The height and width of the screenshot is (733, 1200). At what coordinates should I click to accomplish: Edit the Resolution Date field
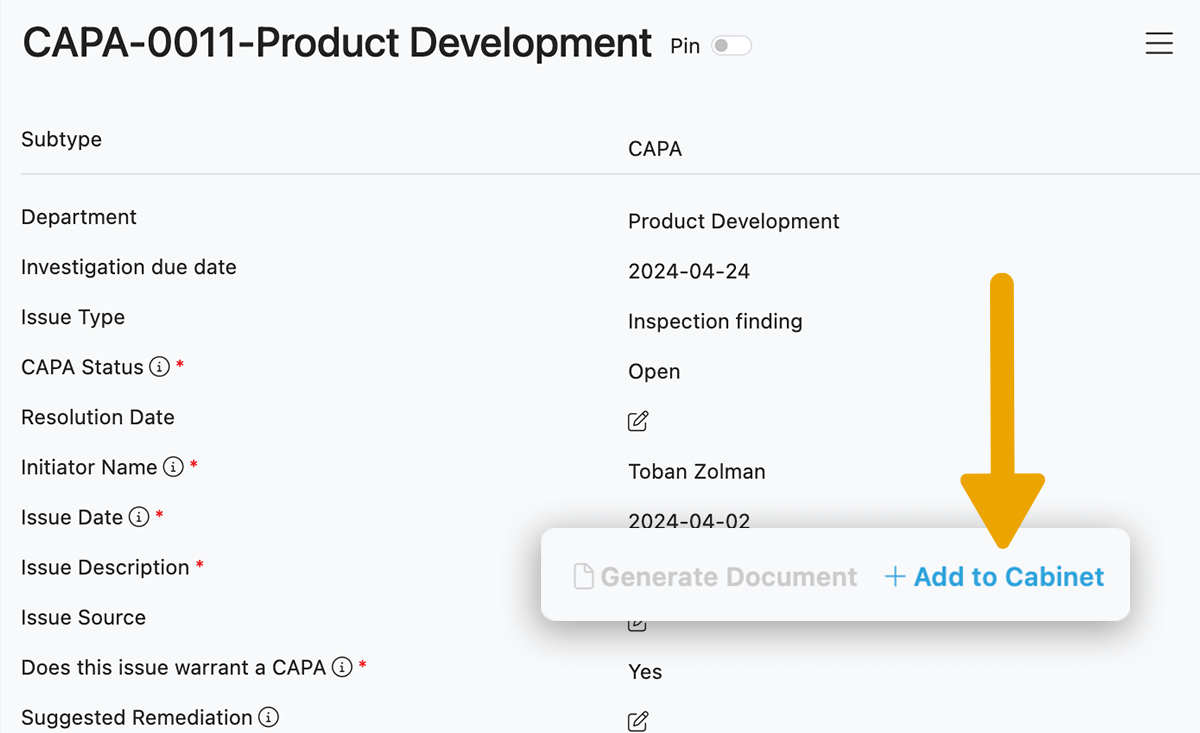(x=637, y=421)
